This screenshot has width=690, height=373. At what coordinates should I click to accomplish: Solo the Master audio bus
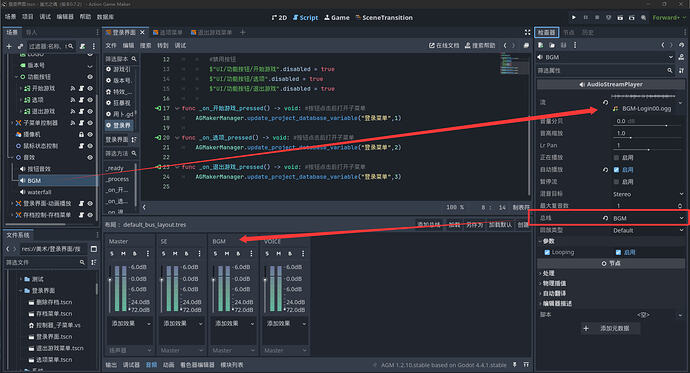pyautogui.click(x=112, y=253)
